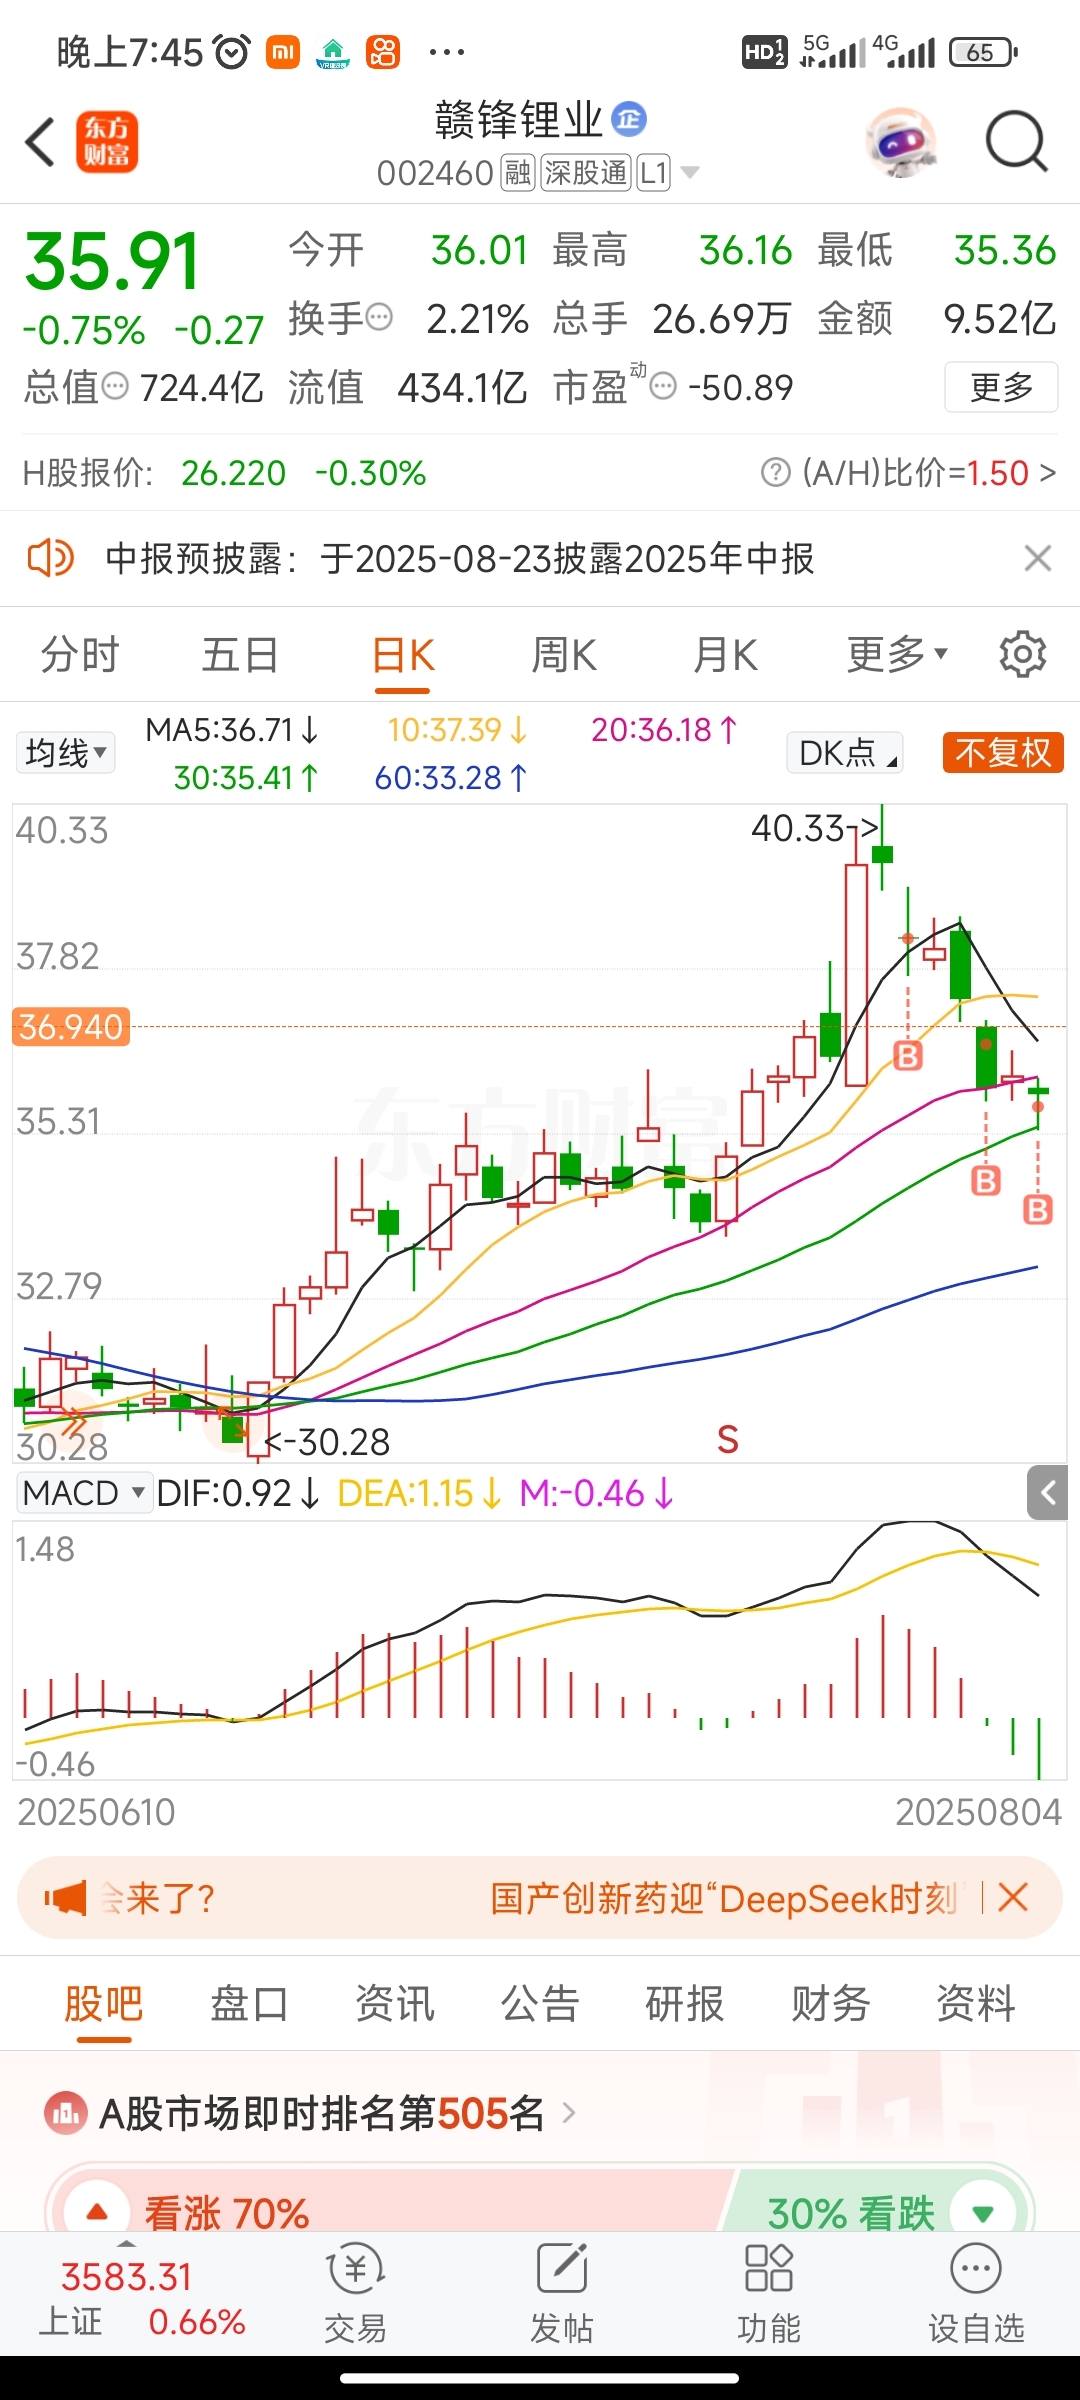The width and height of the screenshot is (1080, 2400).
Task: Select the 股吧 tab
Action: [x=104, y=2004]
